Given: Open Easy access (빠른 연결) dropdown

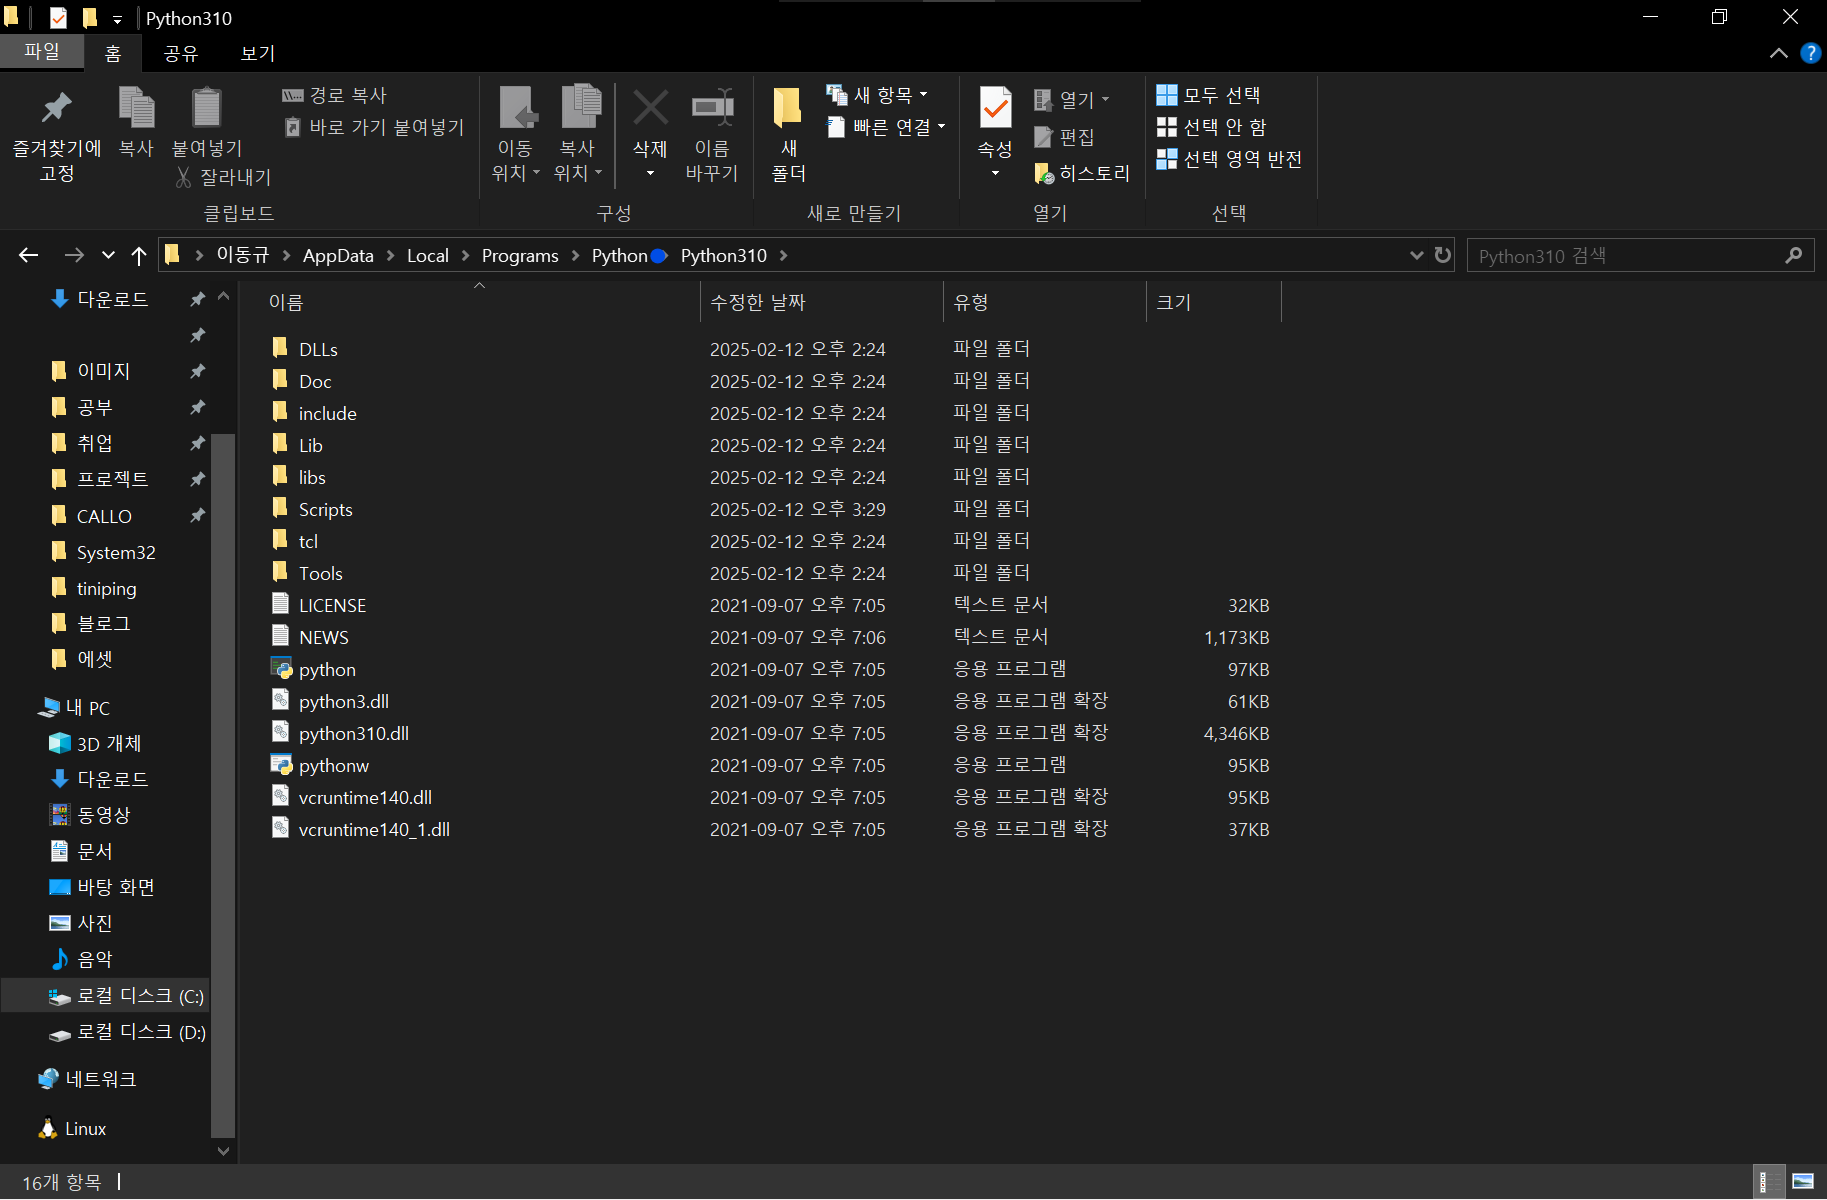Looking at the screenshot, I should (886, 127).
